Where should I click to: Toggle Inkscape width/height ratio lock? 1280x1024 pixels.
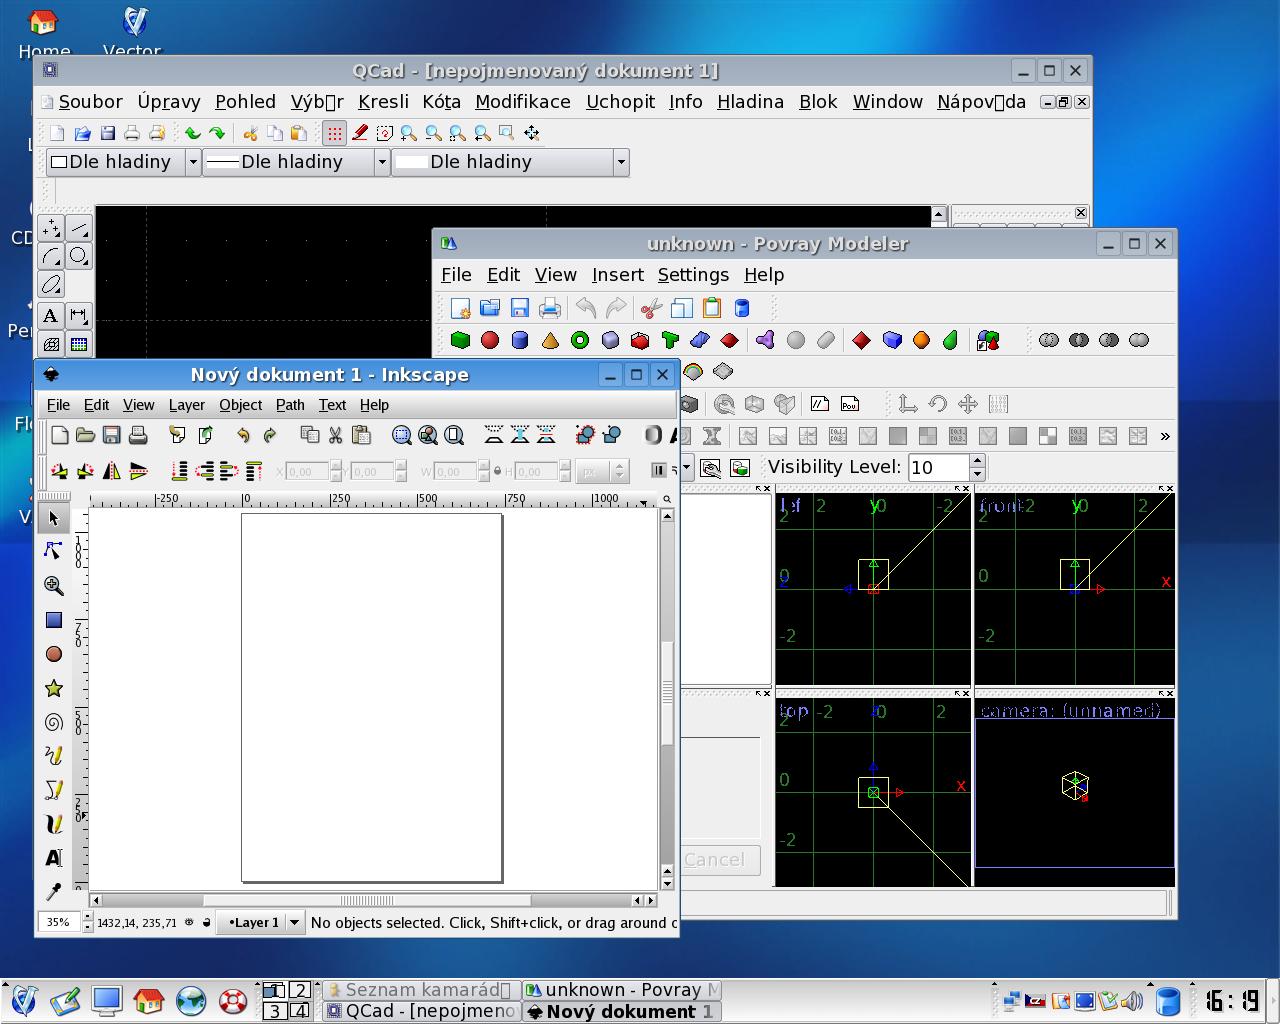tap(498, 471)
